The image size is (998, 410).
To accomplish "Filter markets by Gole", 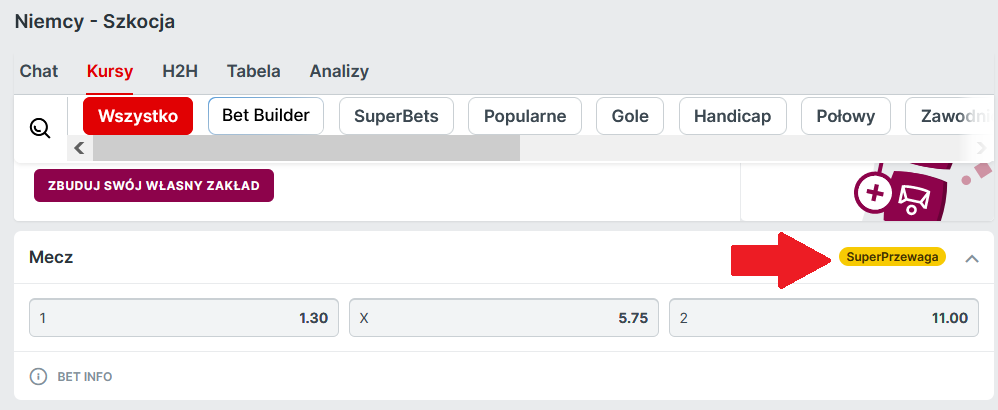I will pos(630,116).
